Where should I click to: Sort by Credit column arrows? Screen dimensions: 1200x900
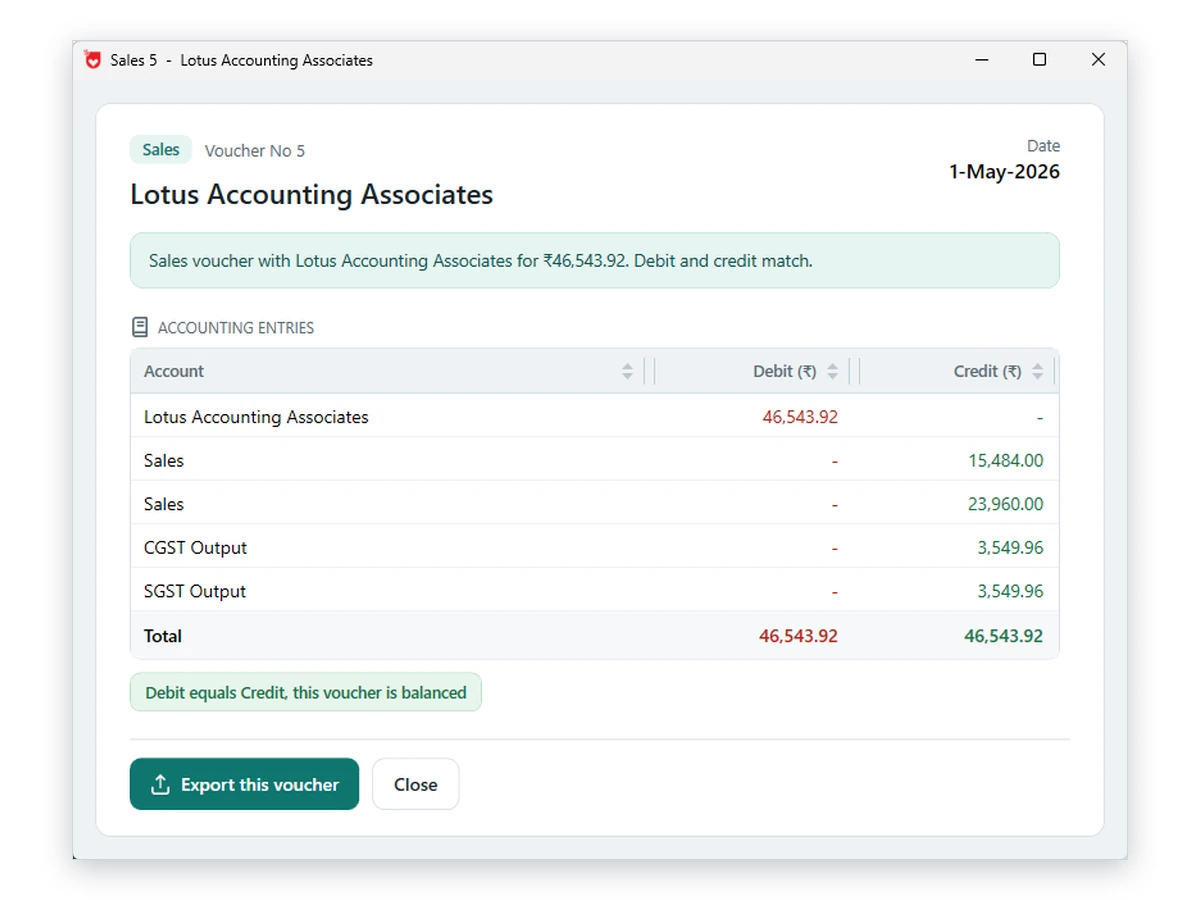click(1037, 371)
